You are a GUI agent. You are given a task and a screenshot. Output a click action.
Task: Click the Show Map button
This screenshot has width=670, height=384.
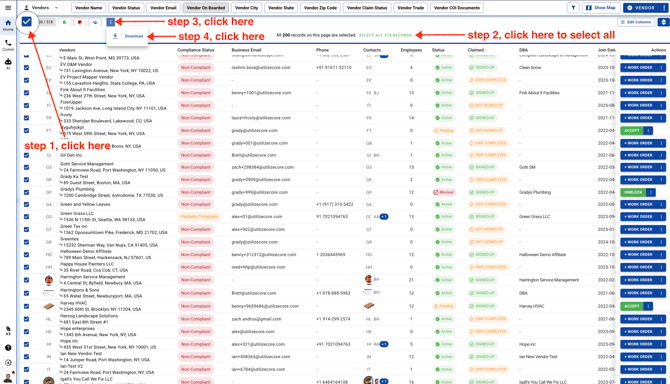point(601,8)
